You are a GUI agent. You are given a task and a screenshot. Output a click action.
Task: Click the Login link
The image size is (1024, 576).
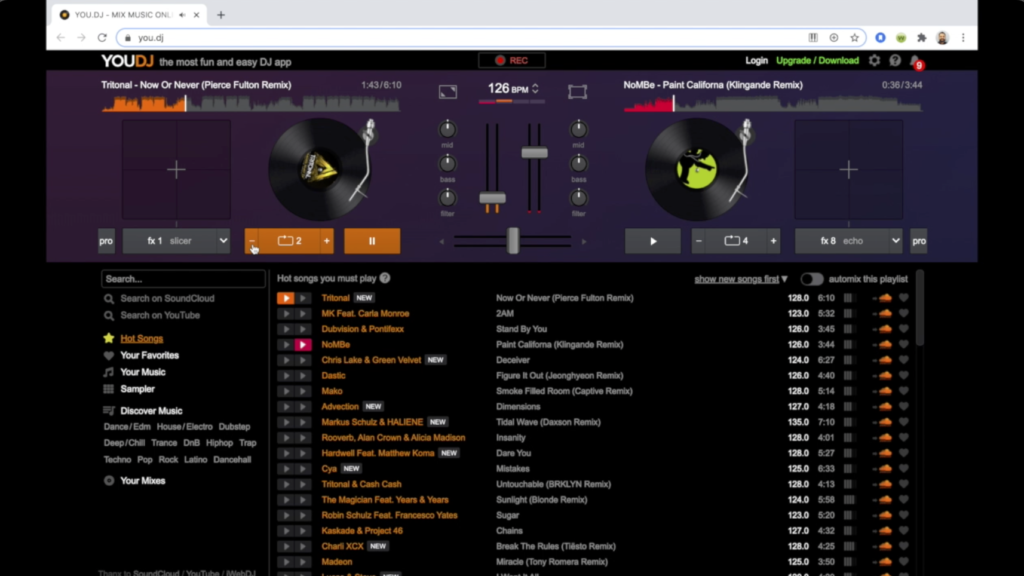point(756,61)
